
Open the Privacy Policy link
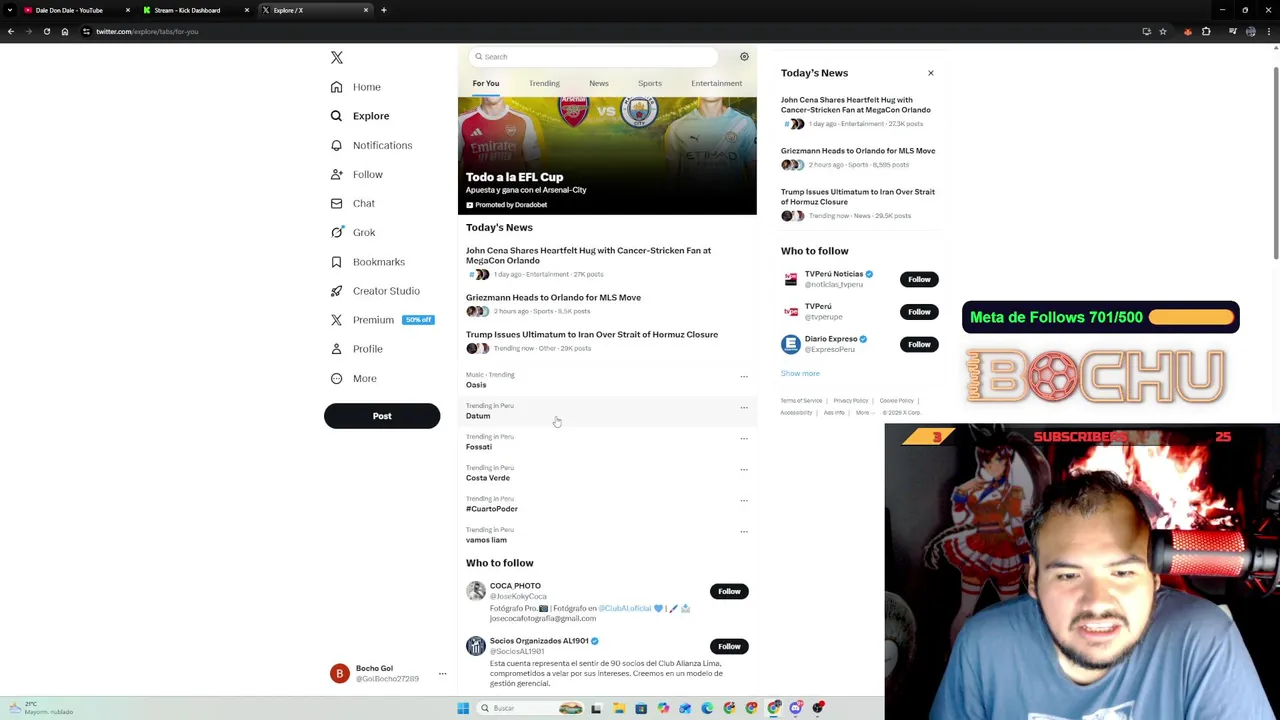851,401
